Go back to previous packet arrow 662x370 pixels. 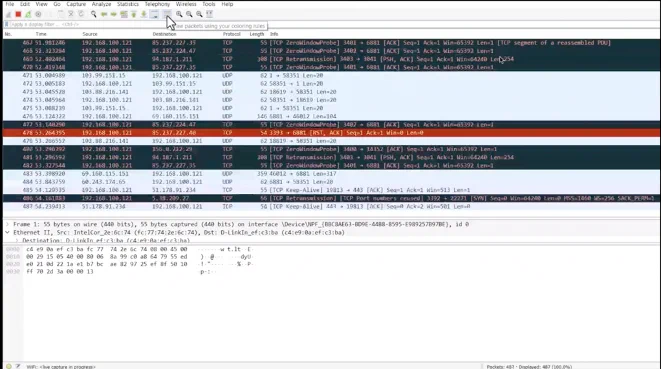(x=103, y=14)
